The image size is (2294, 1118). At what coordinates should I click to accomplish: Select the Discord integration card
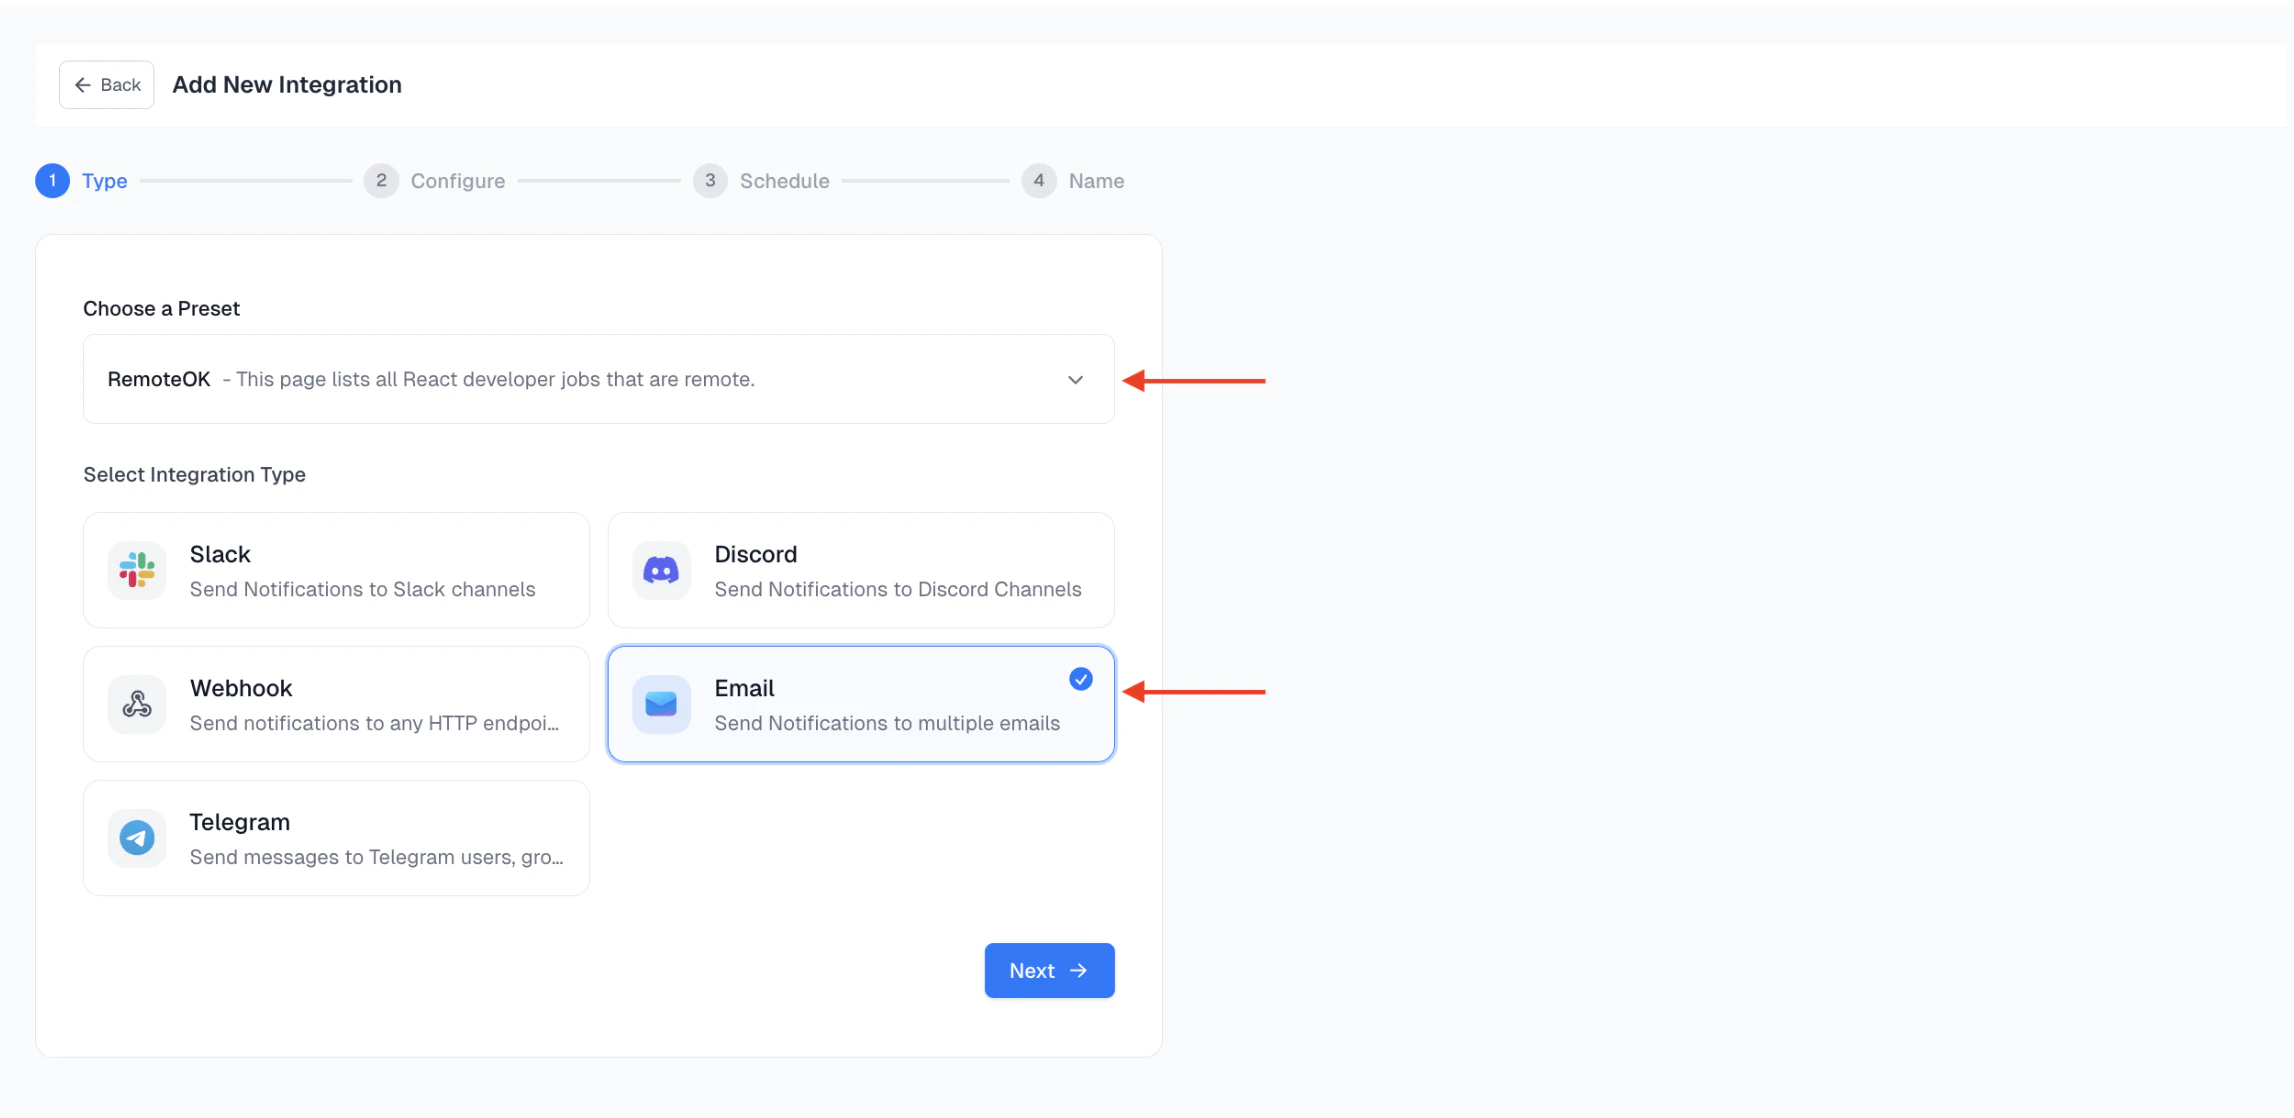[861, 570]
